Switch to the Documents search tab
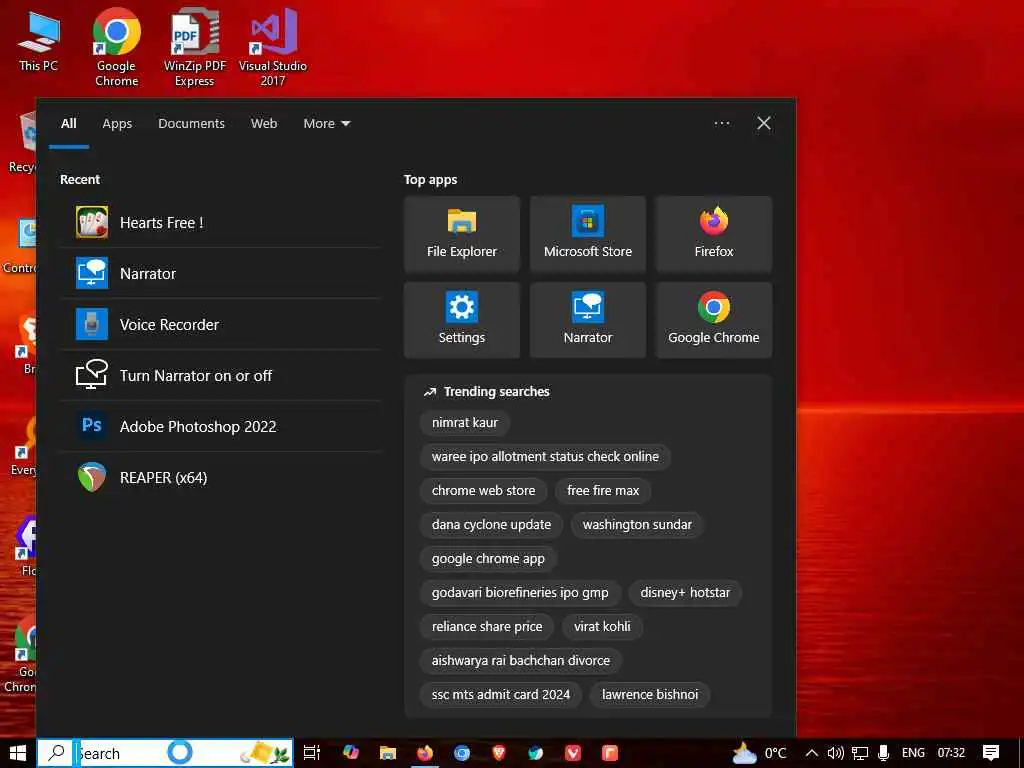This screenshot has height=768, width=1024. coord(191,123)
